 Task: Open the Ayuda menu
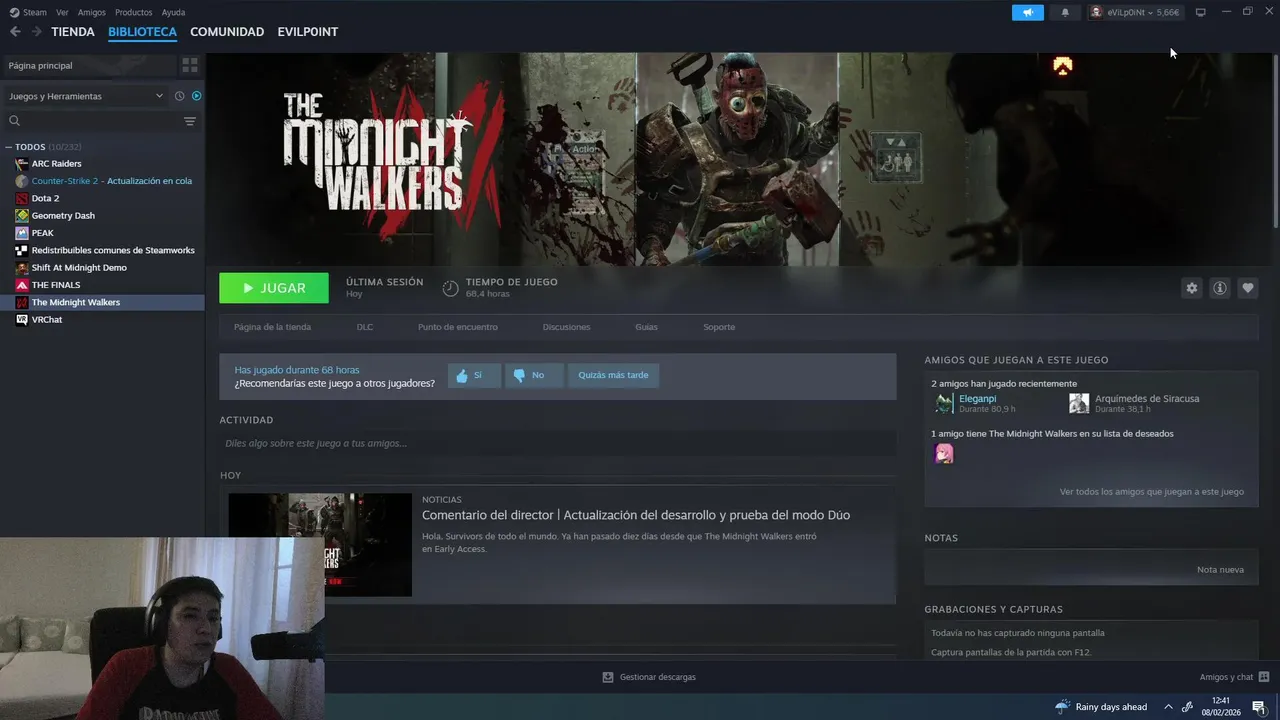click(173, 12)
